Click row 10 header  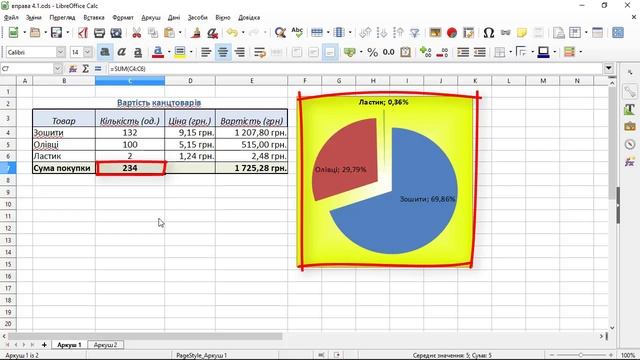(x=8, y=204)
